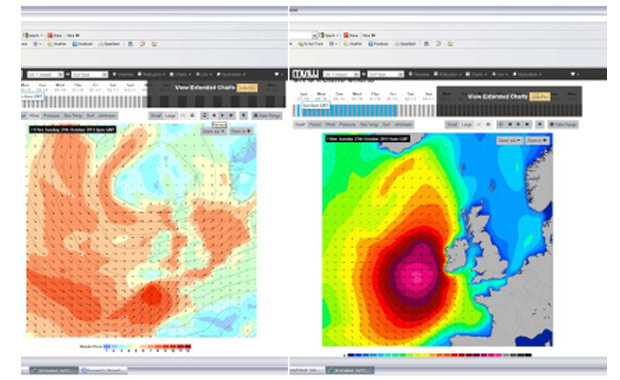
Task: Click Overview in left window navbar
Action: [123, 74]
